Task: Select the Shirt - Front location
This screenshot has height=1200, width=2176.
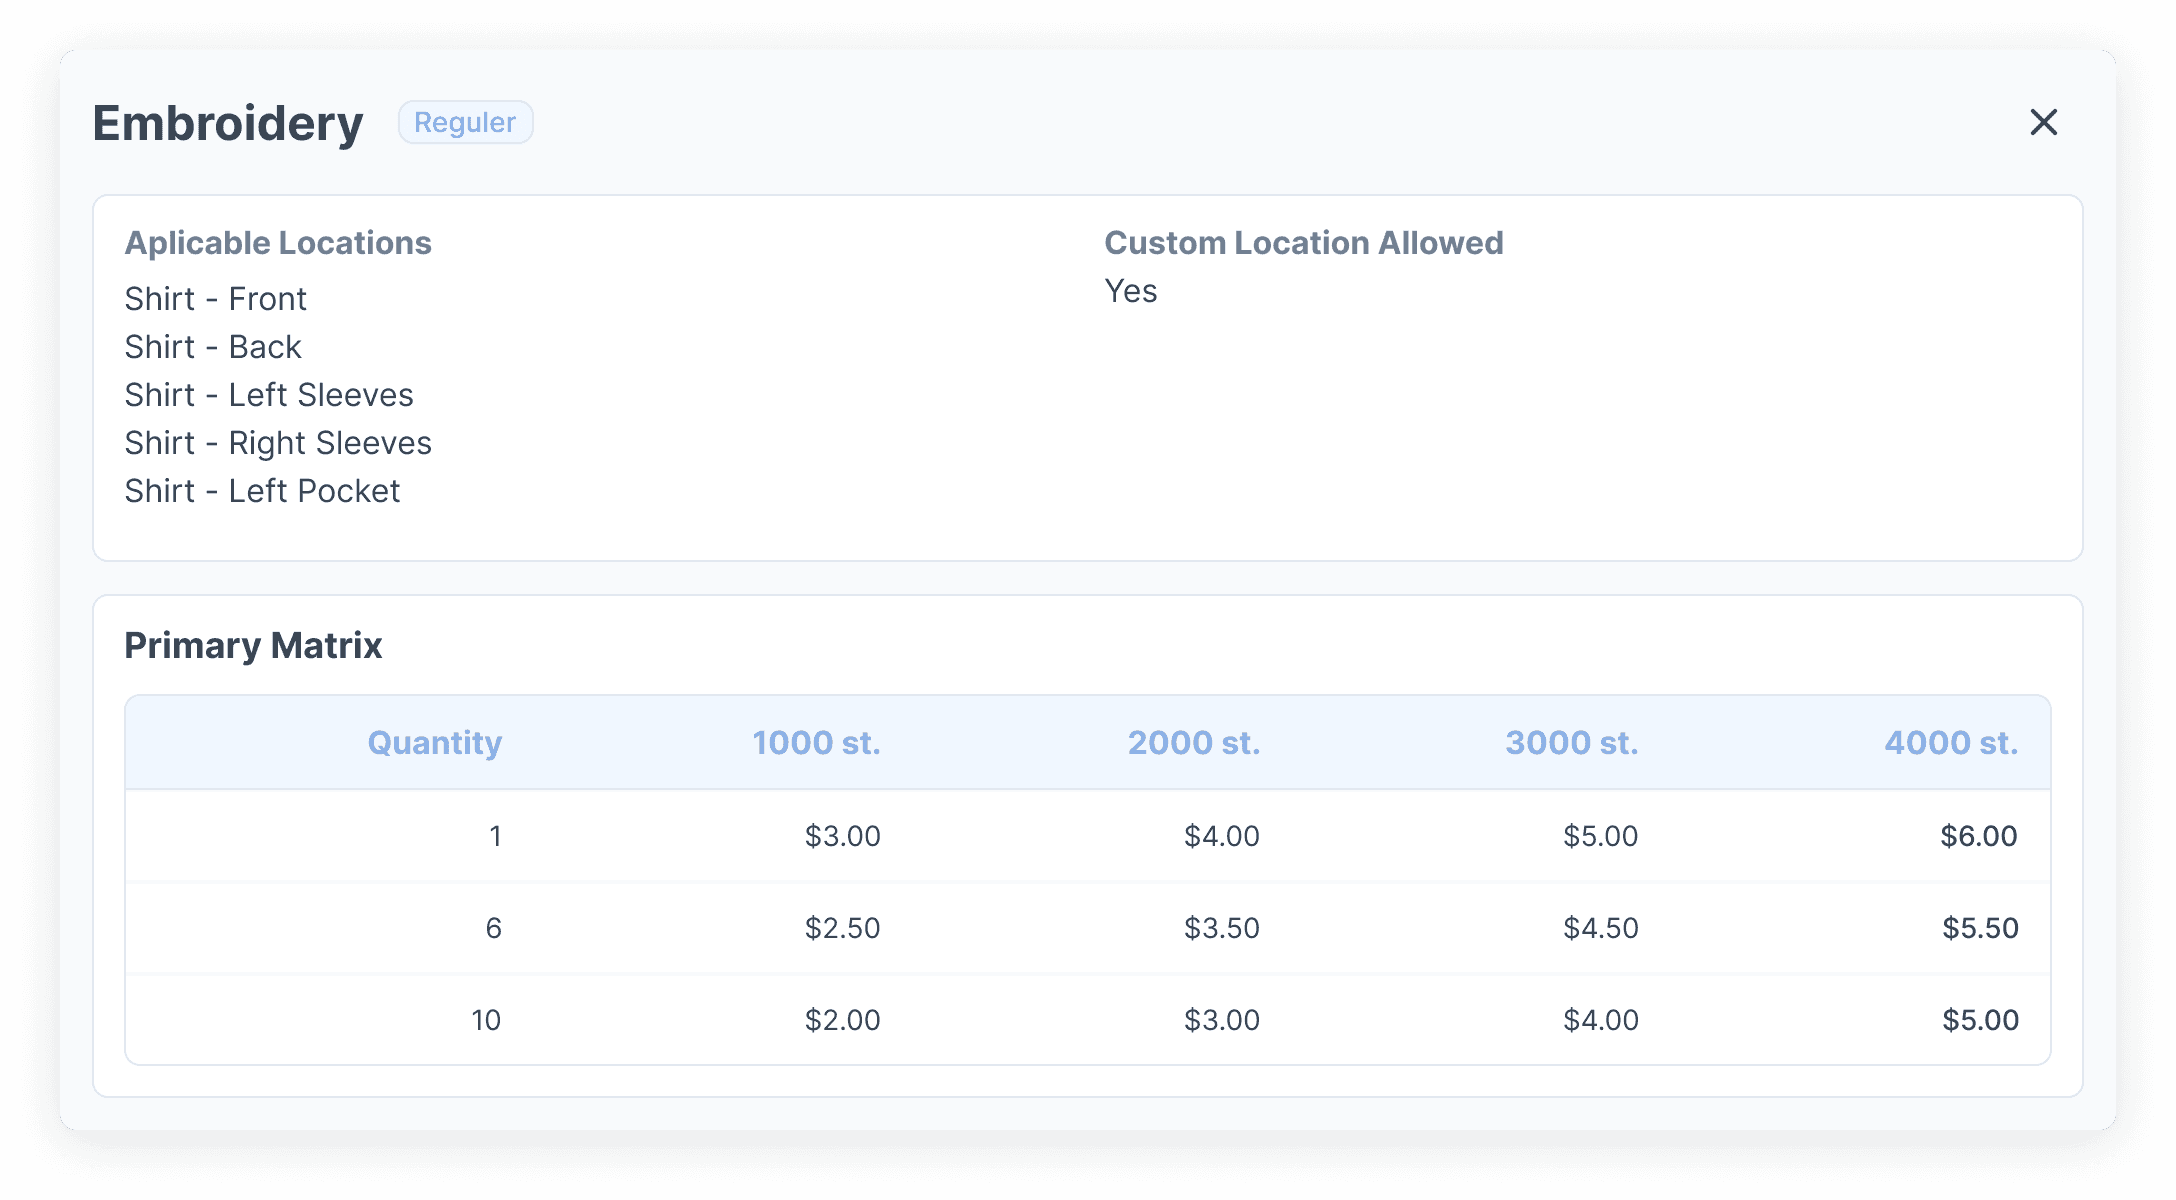Action: [216, 298]
